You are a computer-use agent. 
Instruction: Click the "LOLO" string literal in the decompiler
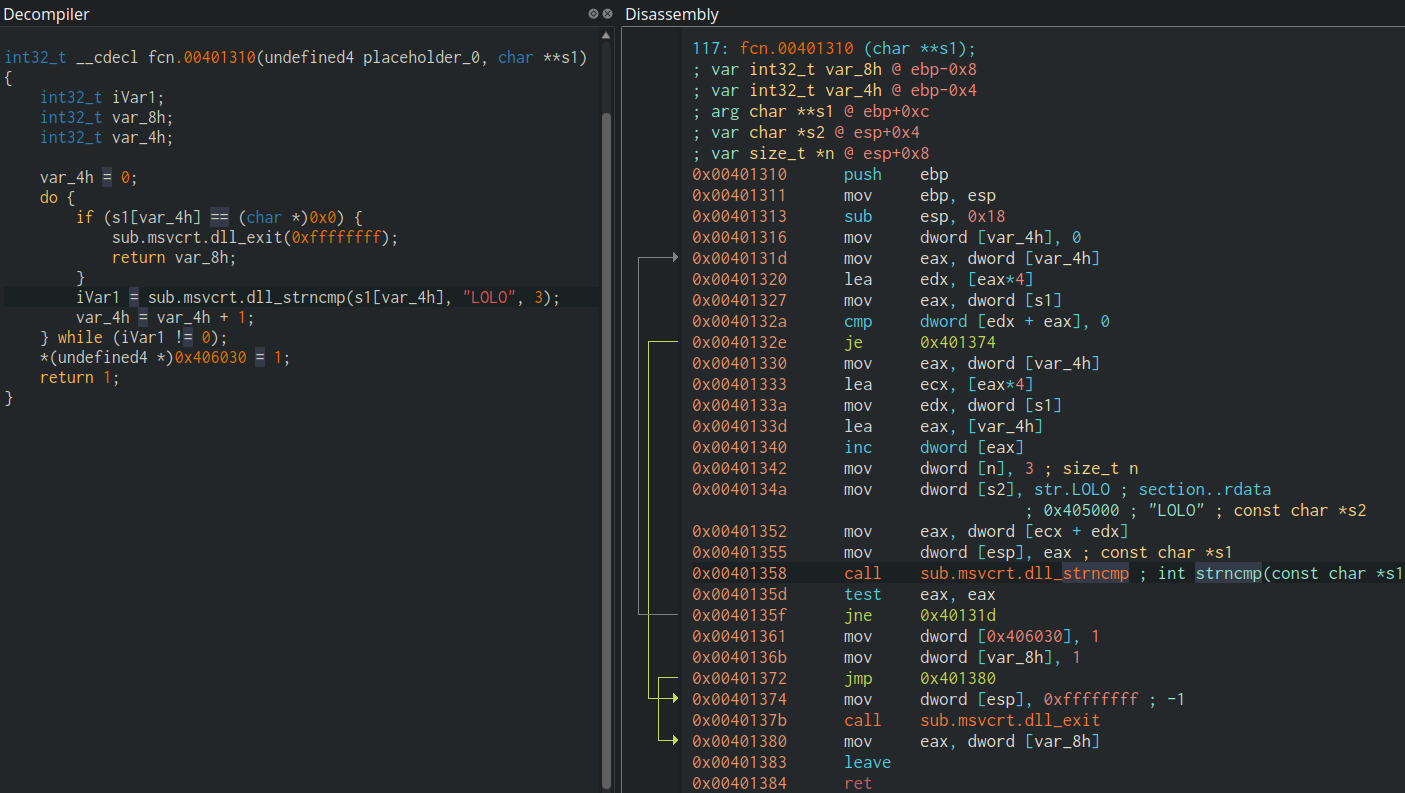[488, 297]
